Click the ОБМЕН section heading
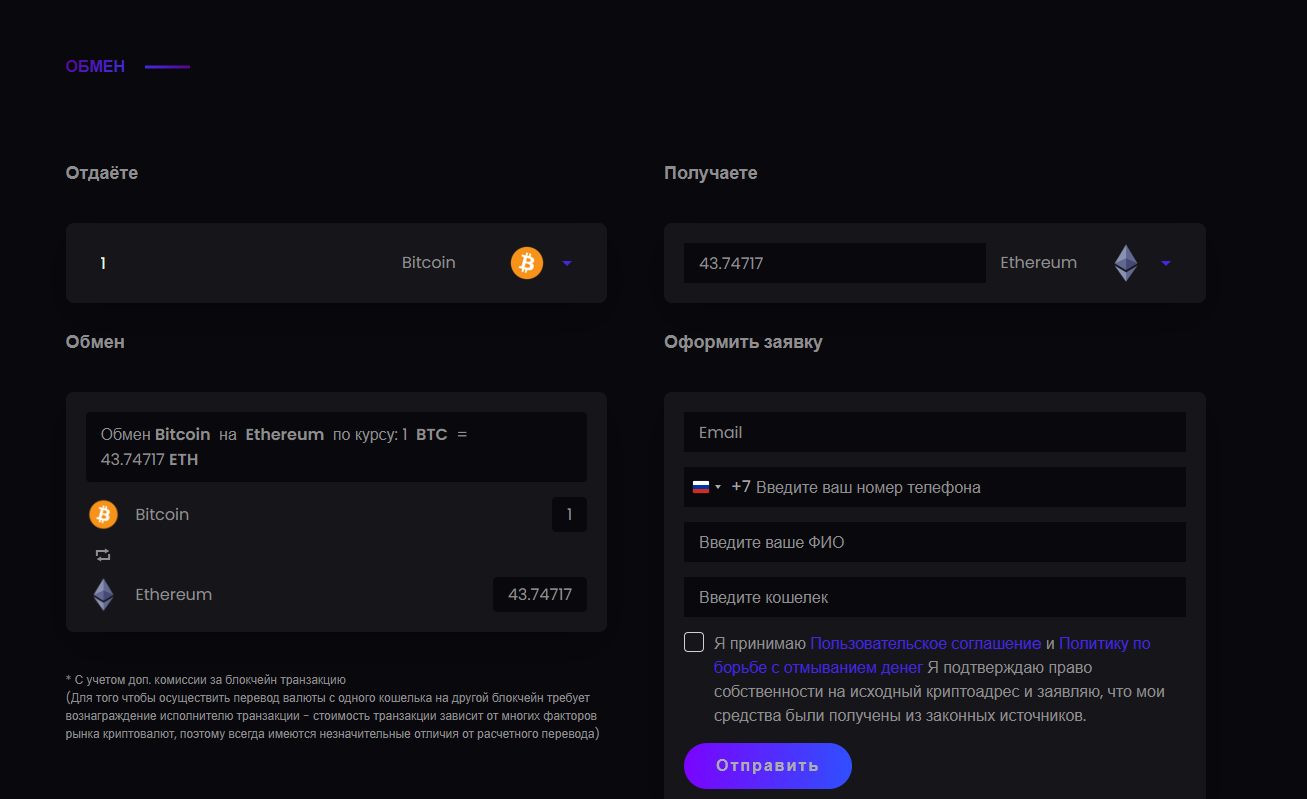The width and height of the screenshot is (1307, 799). [x=95, y=67]
